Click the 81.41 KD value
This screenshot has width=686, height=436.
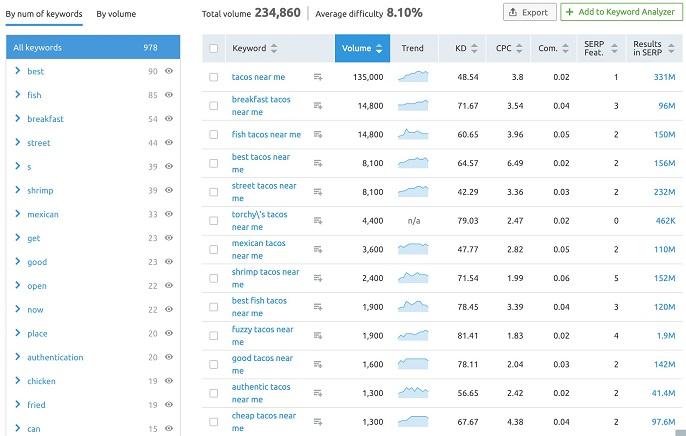click(468, 335)
